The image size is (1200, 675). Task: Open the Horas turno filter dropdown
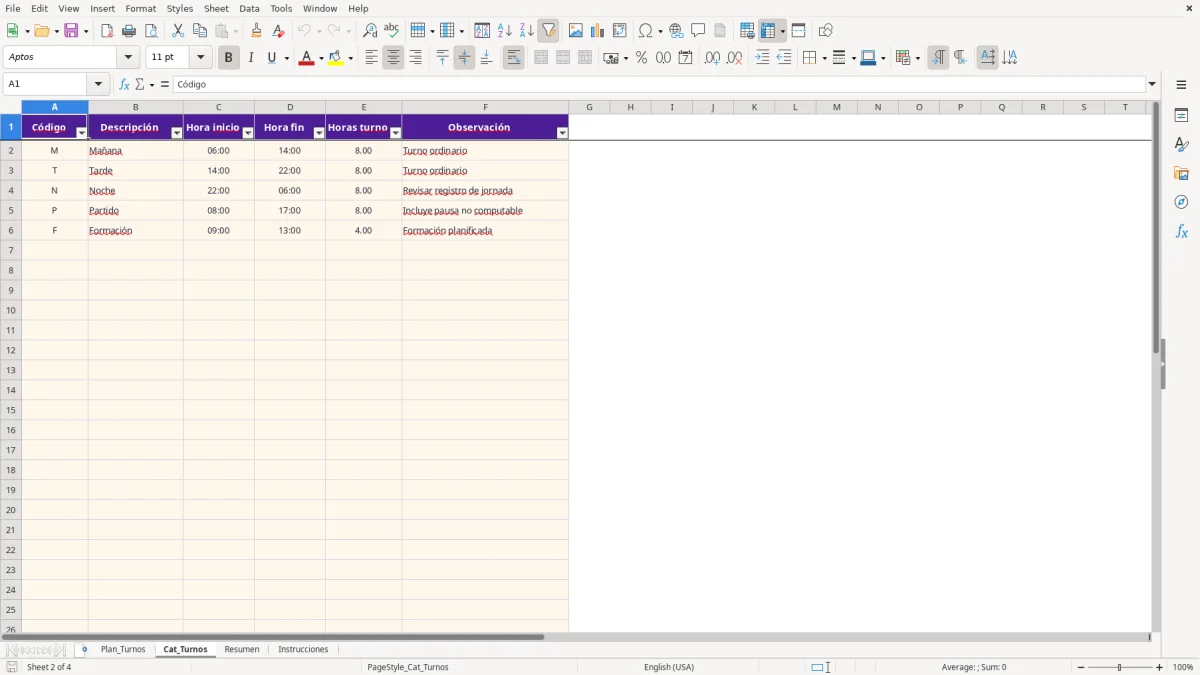(x=395, y=133)
